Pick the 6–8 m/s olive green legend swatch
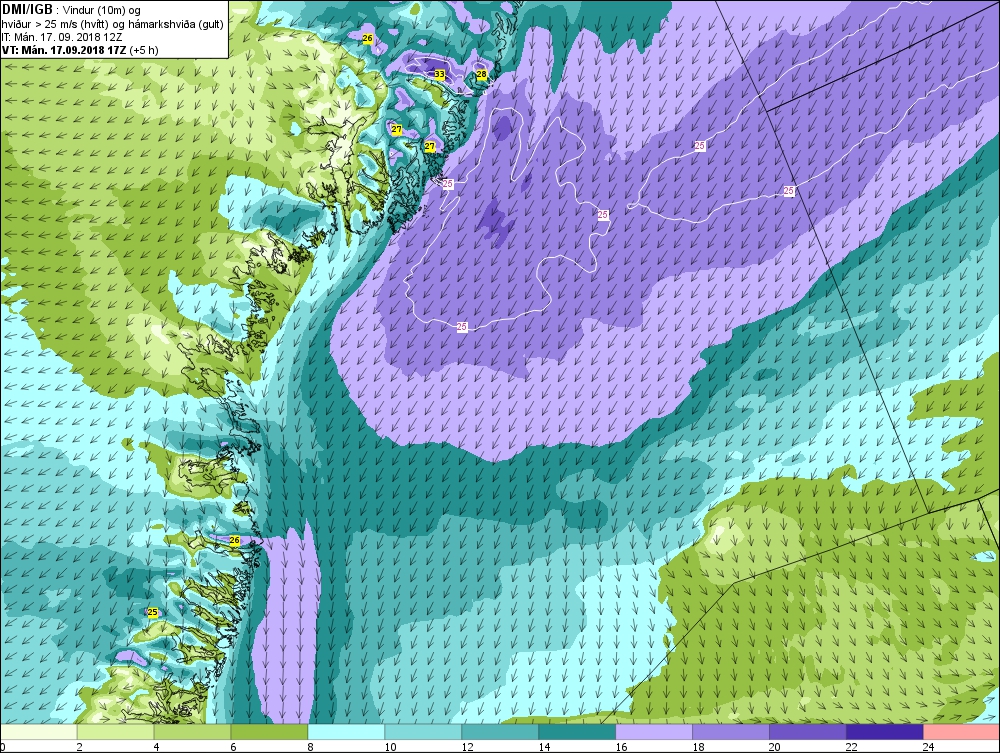The image size is (1000, 753). [269, 731]
